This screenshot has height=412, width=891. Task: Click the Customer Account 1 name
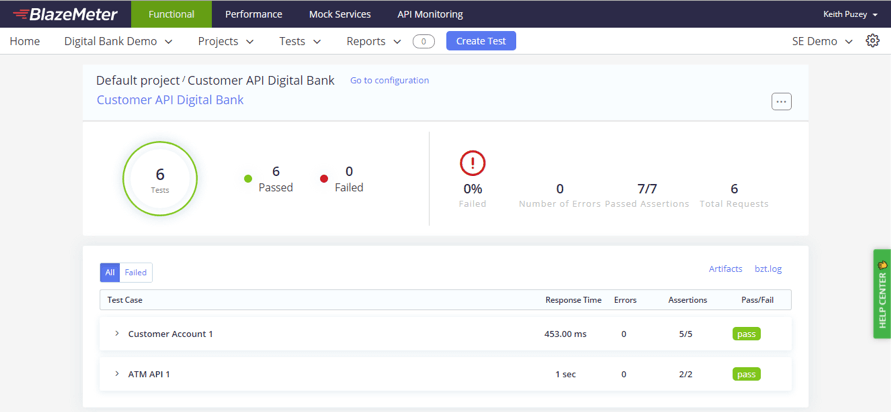170,334
